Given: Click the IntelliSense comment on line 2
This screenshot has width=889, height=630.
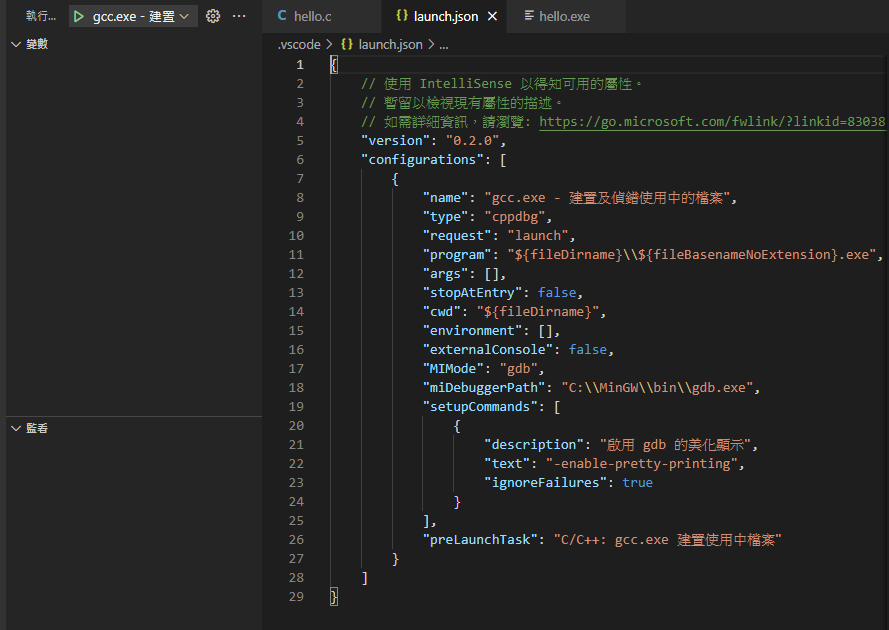Looking at the screenshot, I should coord(502,84).
